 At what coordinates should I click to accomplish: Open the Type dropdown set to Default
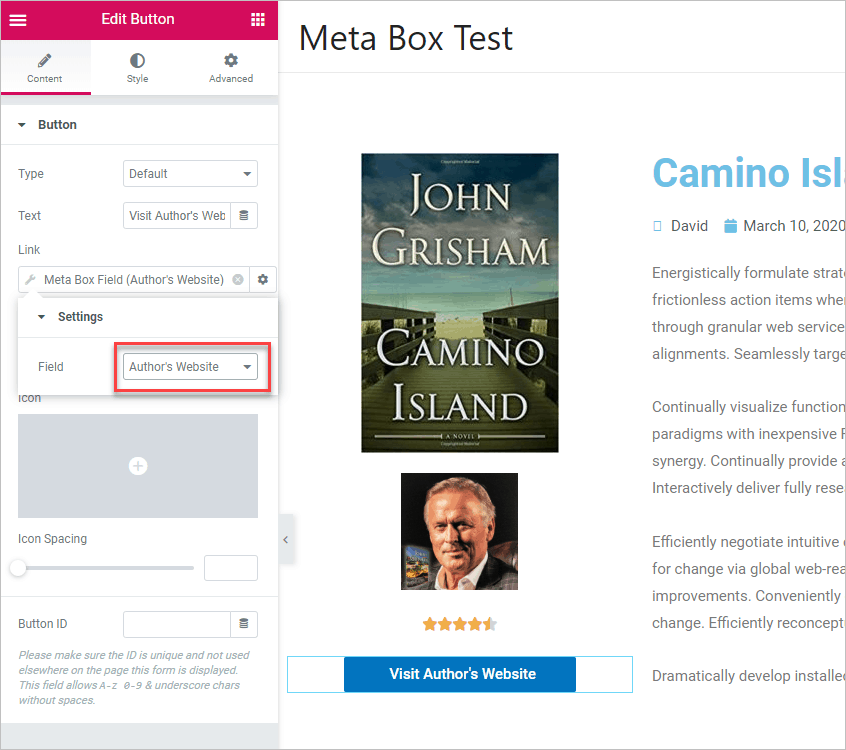coord(190,173)
